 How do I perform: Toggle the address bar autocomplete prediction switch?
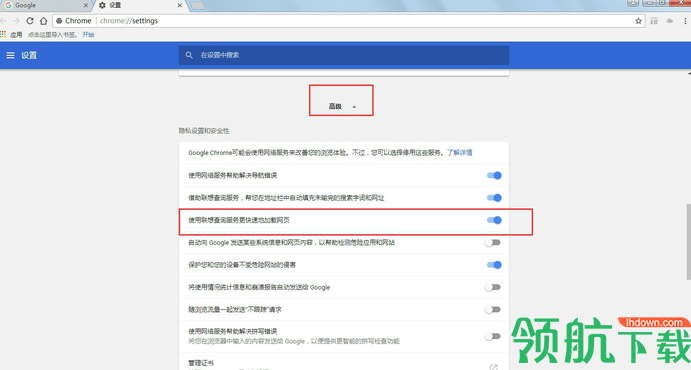pos(494,198)
